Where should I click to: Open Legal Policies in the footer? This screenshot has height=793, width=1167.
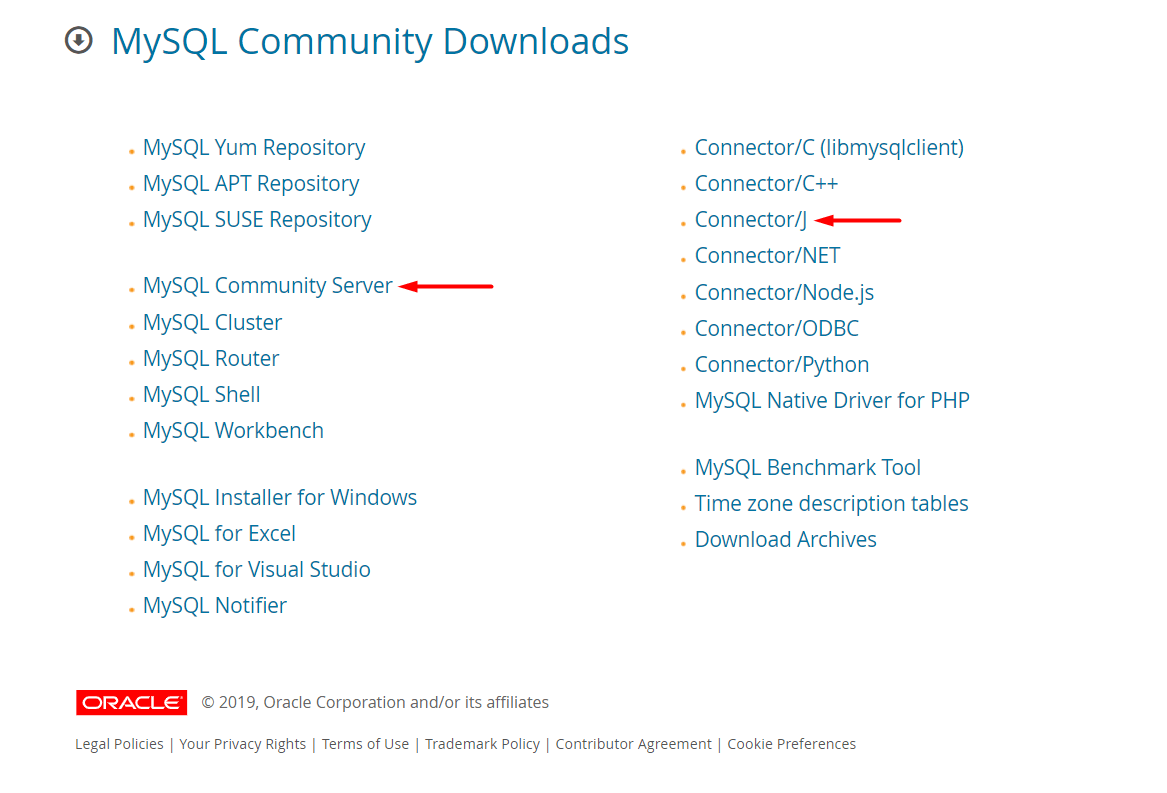coord(119,744)
